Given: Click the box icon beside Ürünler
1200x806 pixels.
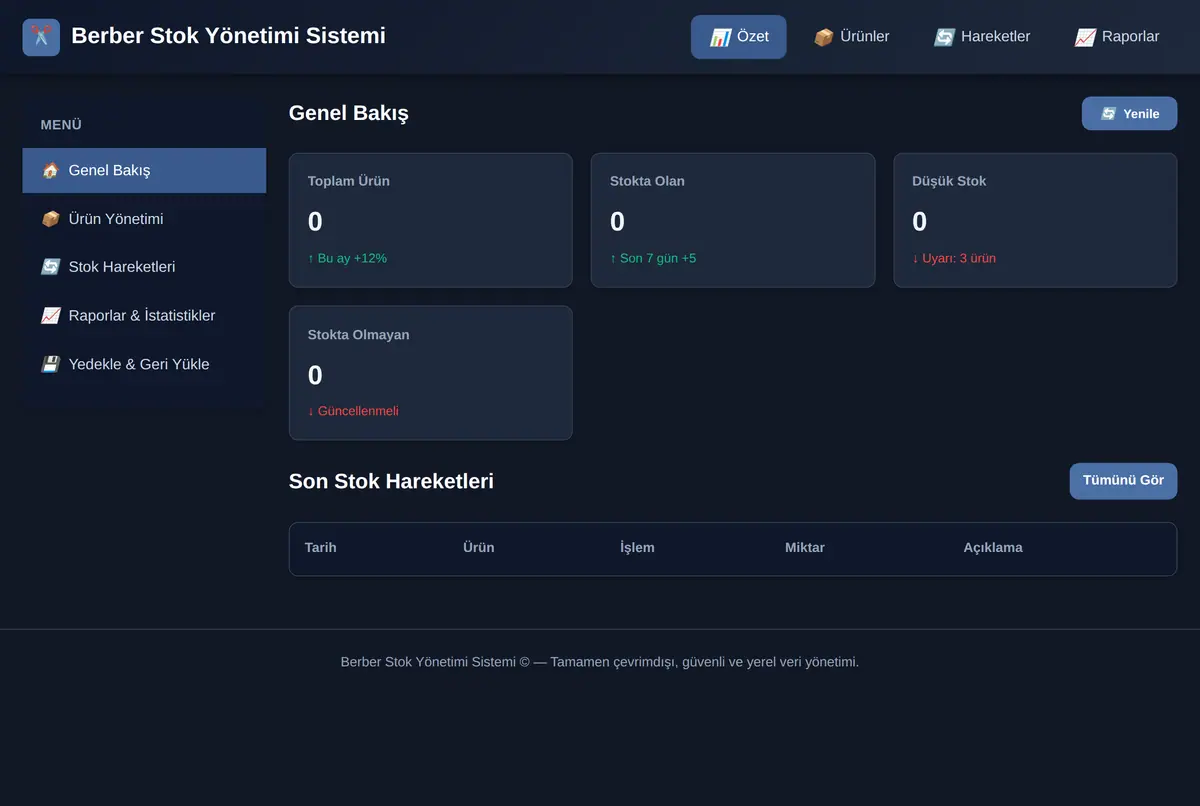Looking at the screenshot, I should (x=824, y=37).
